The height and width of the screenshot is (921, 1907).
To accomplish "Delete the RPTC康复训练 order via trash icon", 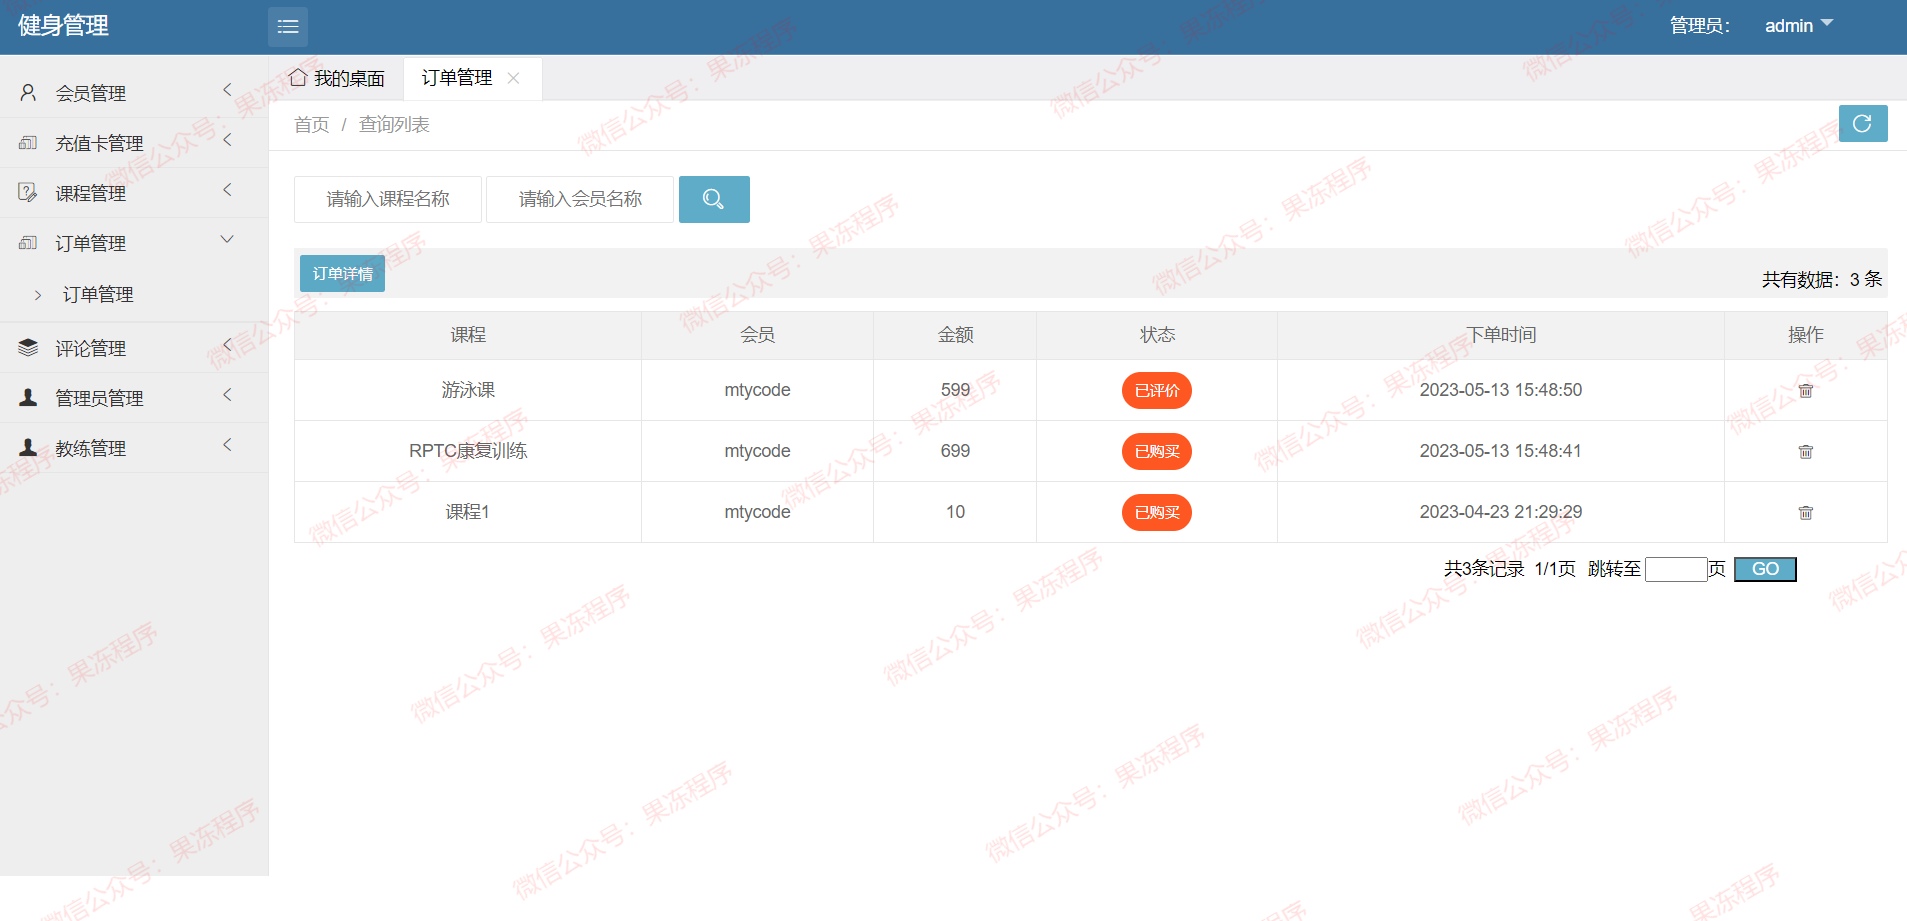I will click(x=1806, y=452).
